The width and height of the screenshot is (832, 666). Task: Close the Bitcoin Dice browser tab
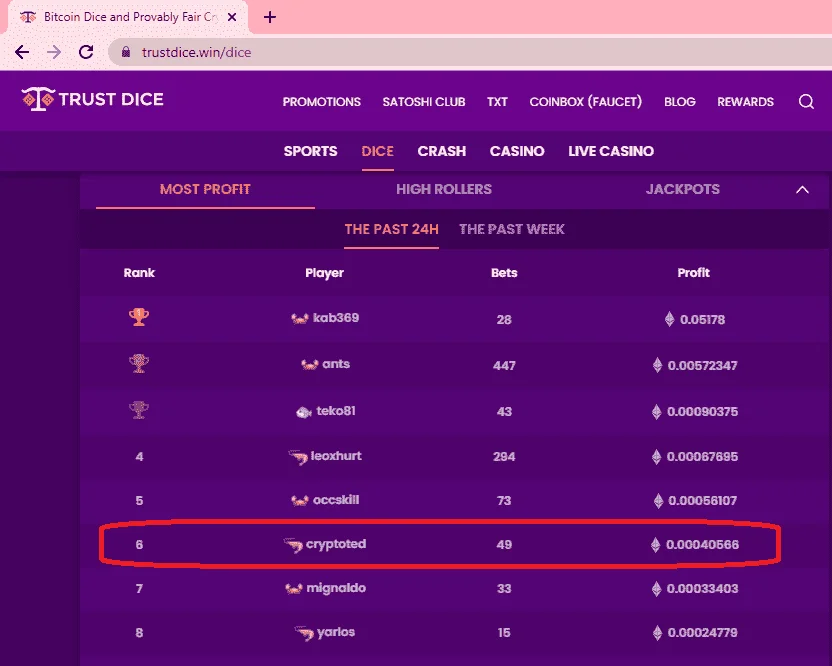[x=232, y=17]
